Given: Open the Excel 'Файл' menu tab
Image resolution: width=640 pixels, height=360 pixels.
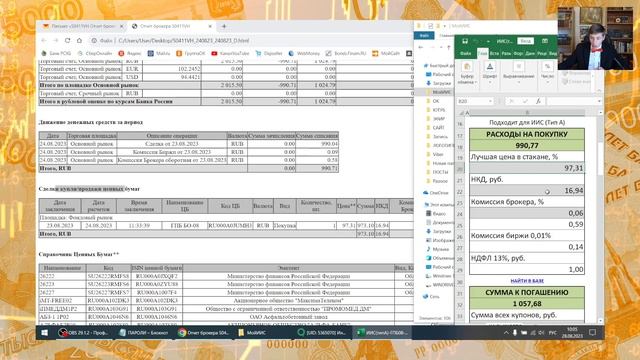Looking at the screenshot, I should (465, 53).
